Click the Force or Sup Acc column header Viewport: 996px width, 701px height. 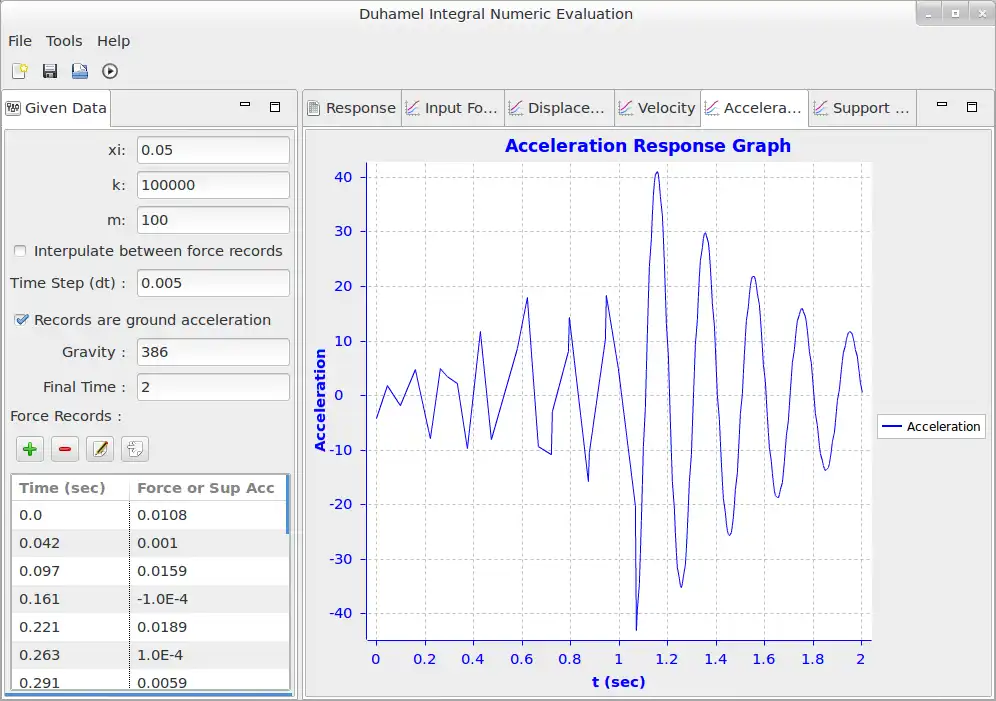point(205,488)
